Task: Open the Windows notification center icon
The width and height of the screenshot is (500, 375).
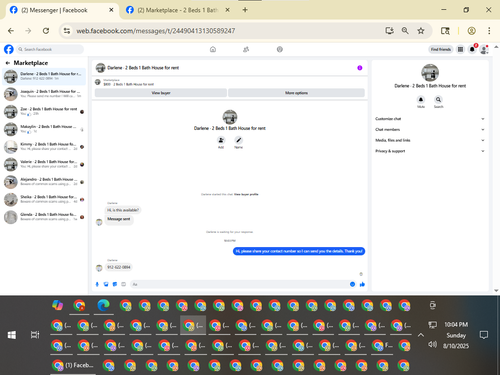Action: (x=484, y=335)
